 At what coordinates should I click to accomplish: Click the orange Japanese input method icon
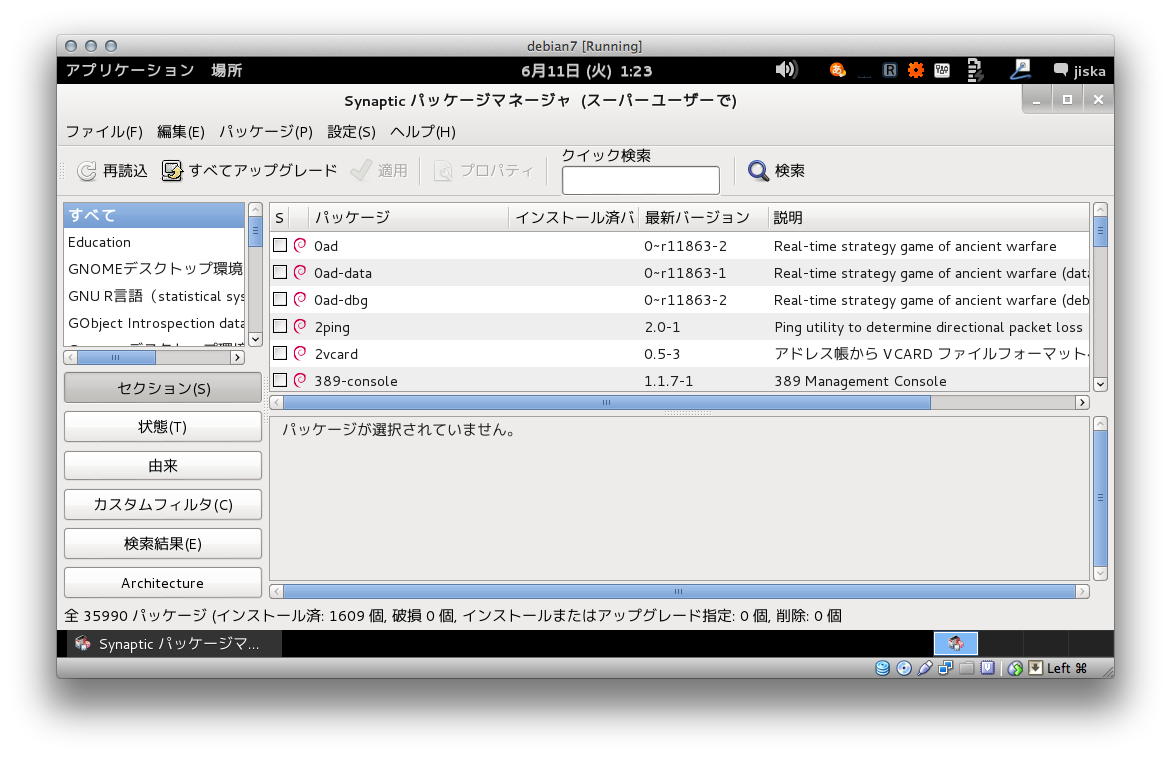click(x=838, y=70)
